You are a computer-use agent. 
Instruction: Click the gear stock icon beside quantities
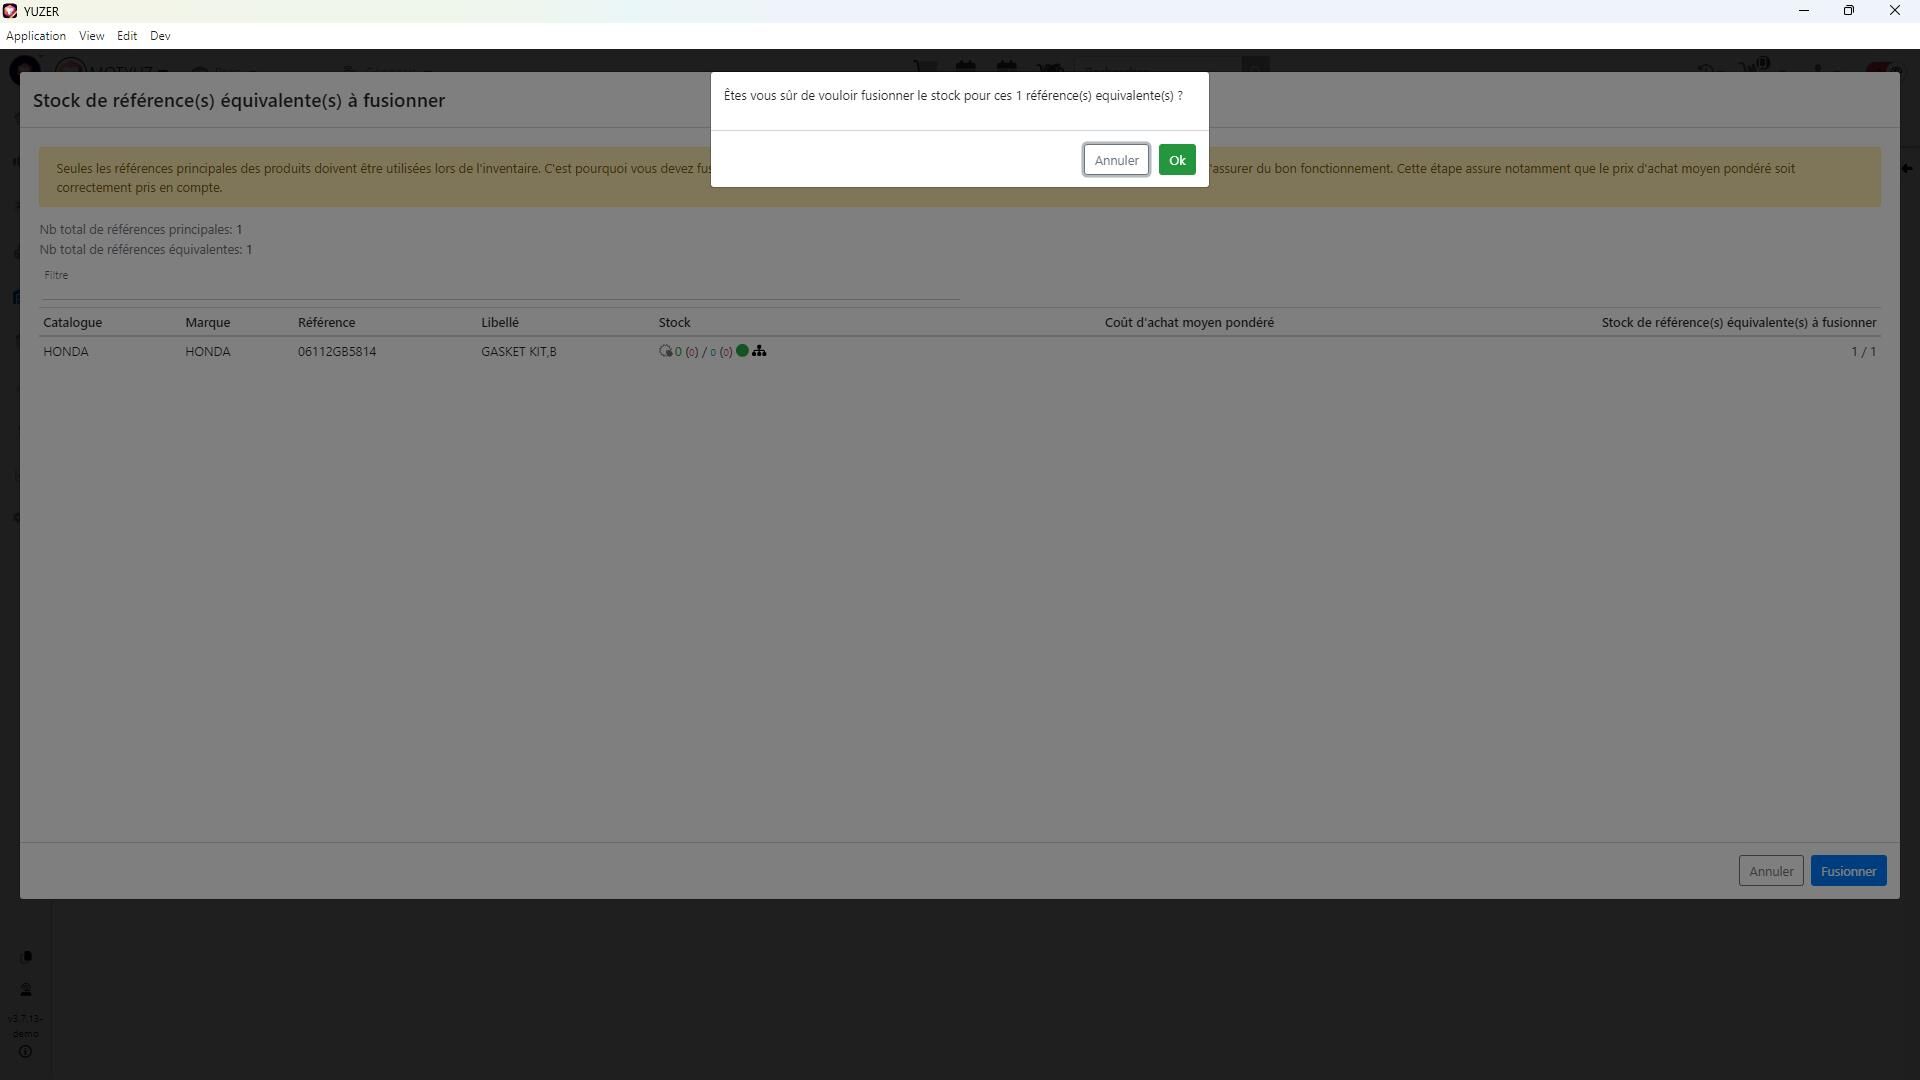(665, 351)
